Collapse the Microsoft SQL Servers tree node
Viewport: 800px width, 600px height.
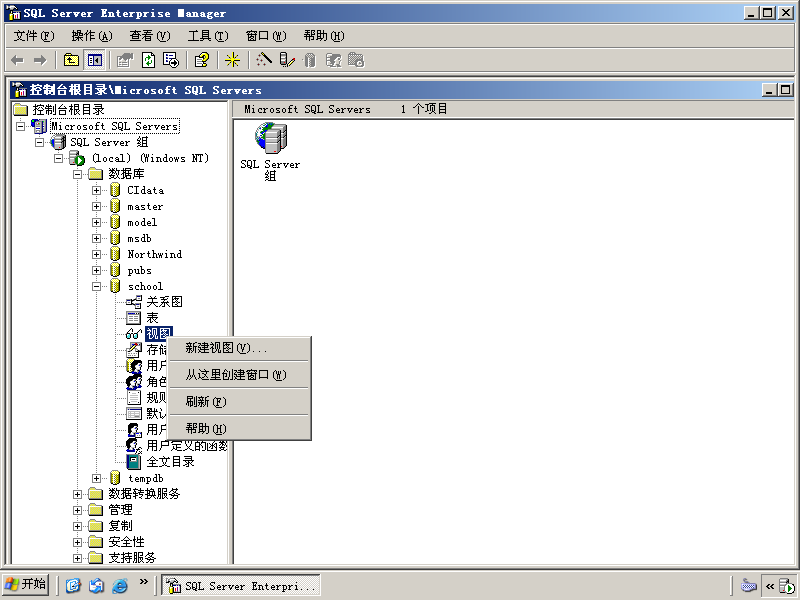(x=20, y=126)
